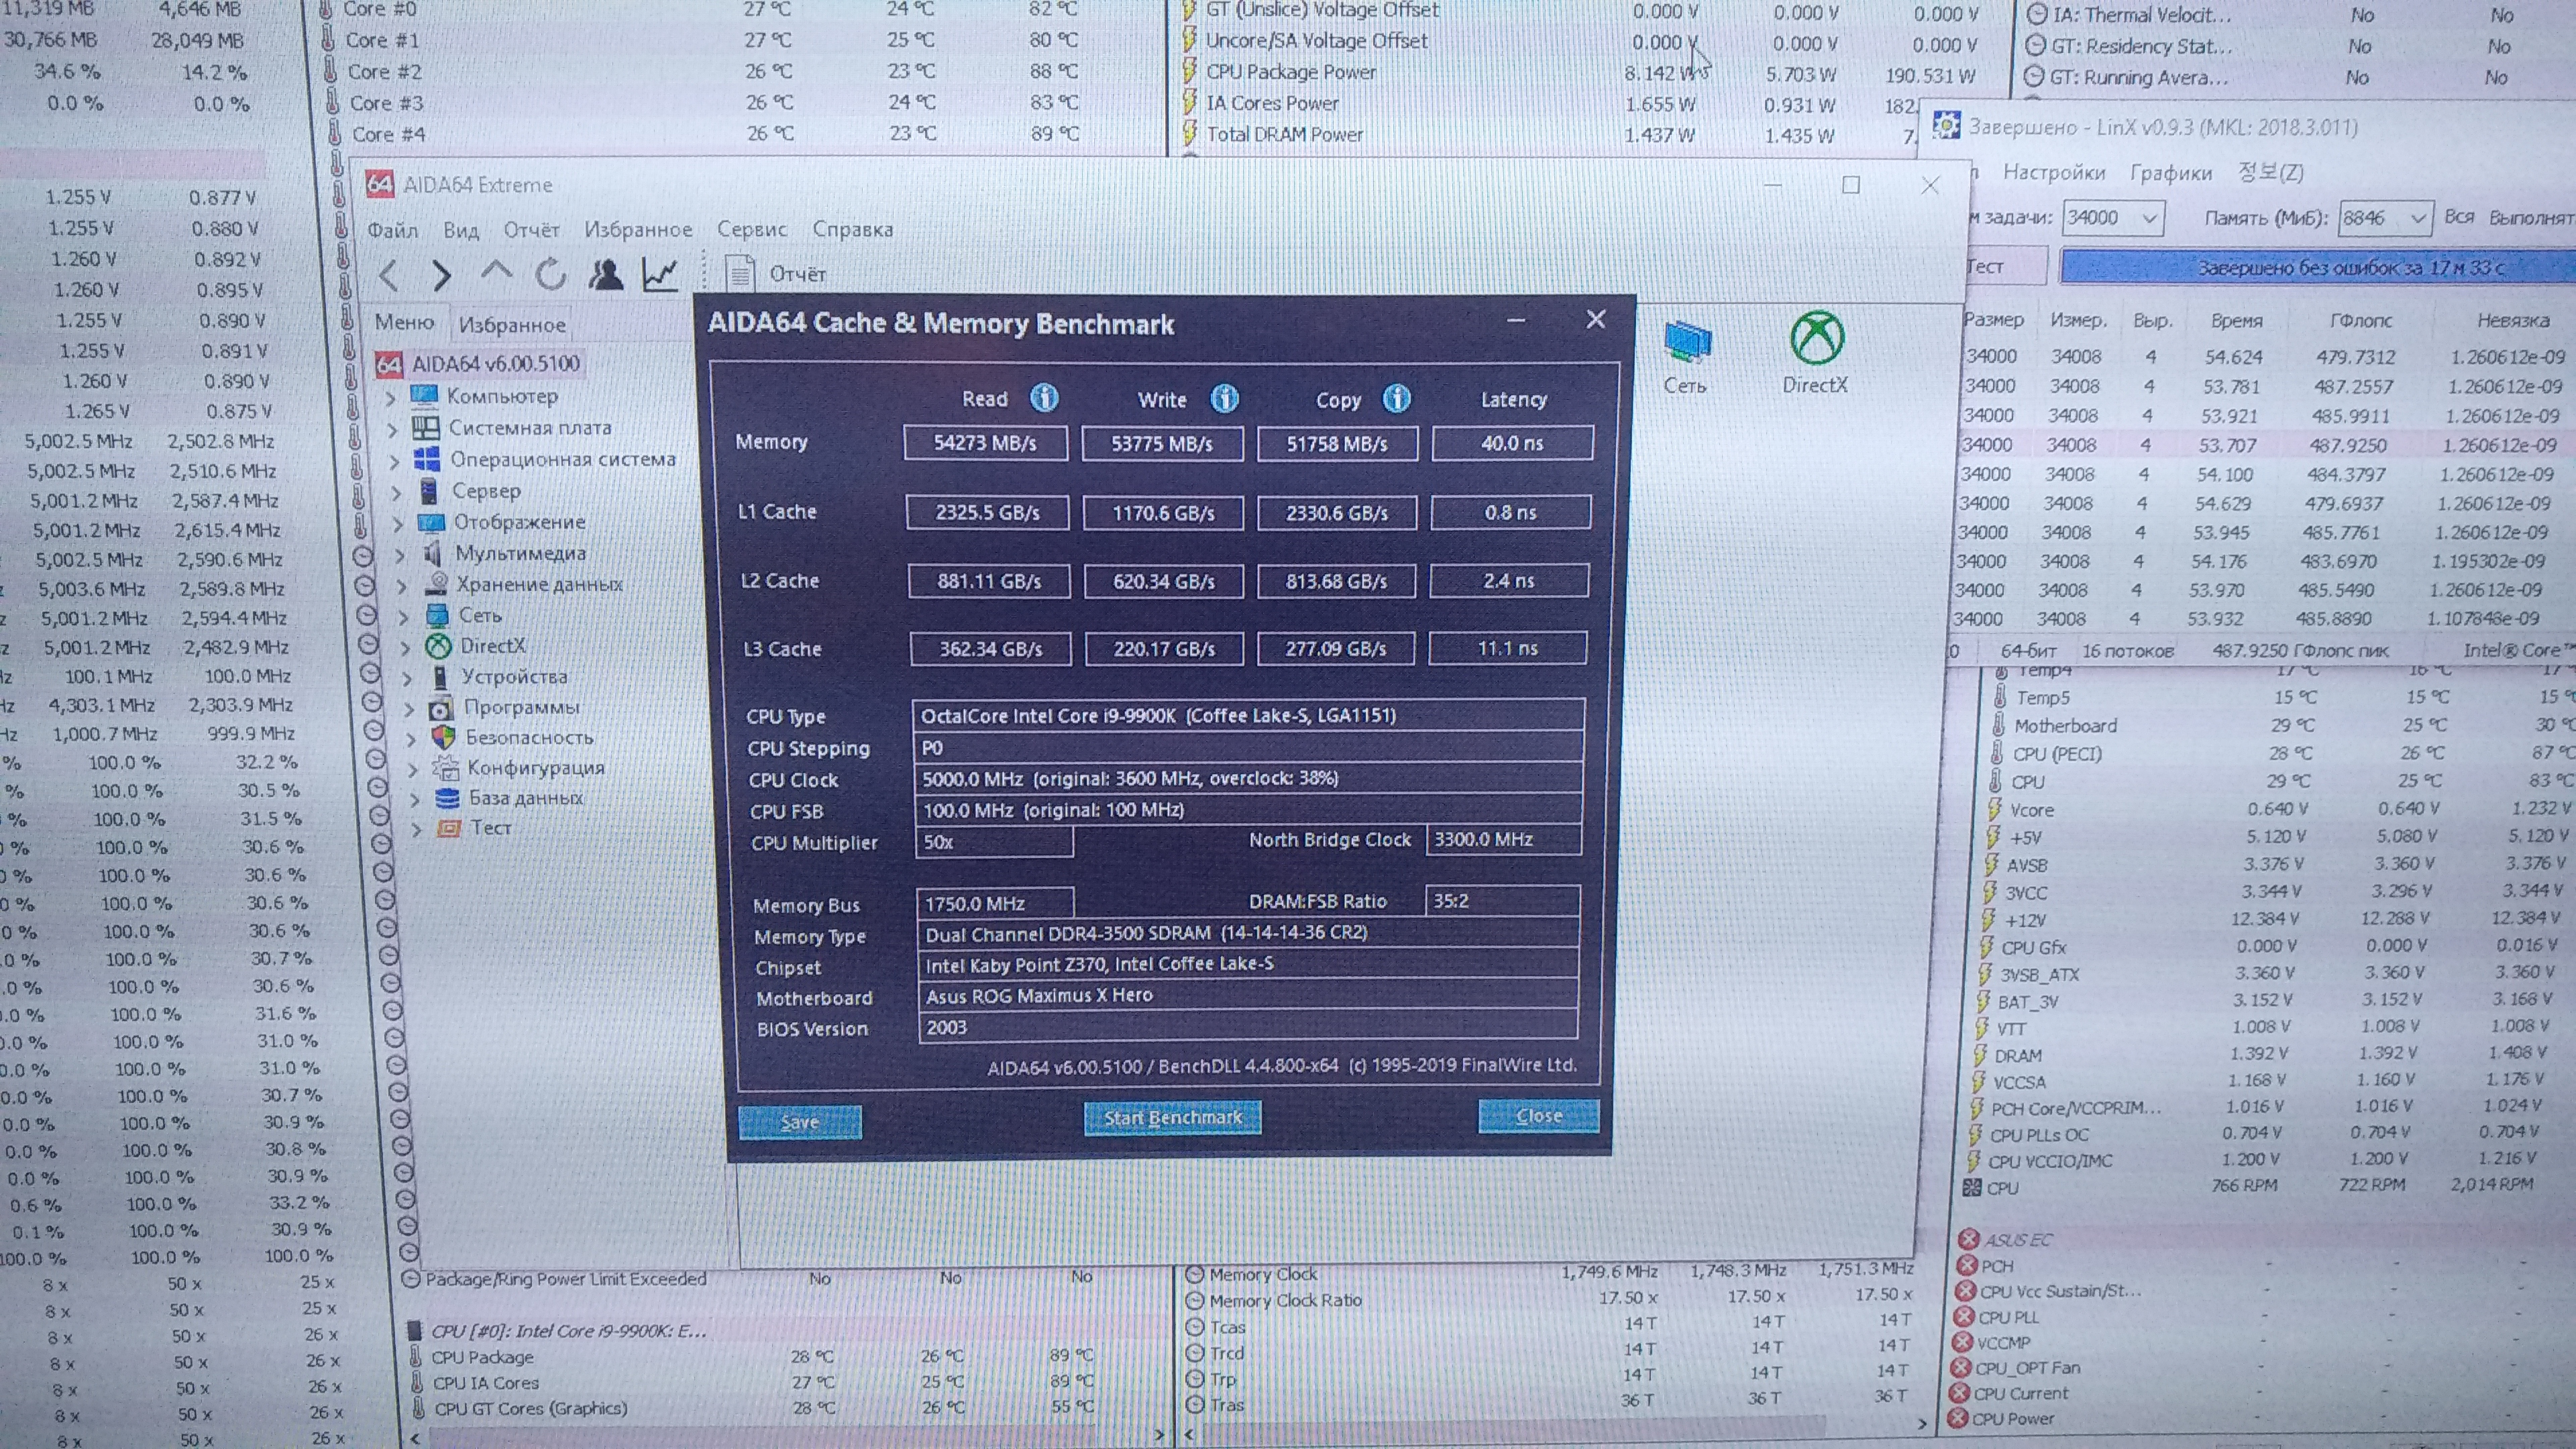Open the Сервис menu
Viewport: 2576px width, 1449px height.
click(x=751, y=229)
